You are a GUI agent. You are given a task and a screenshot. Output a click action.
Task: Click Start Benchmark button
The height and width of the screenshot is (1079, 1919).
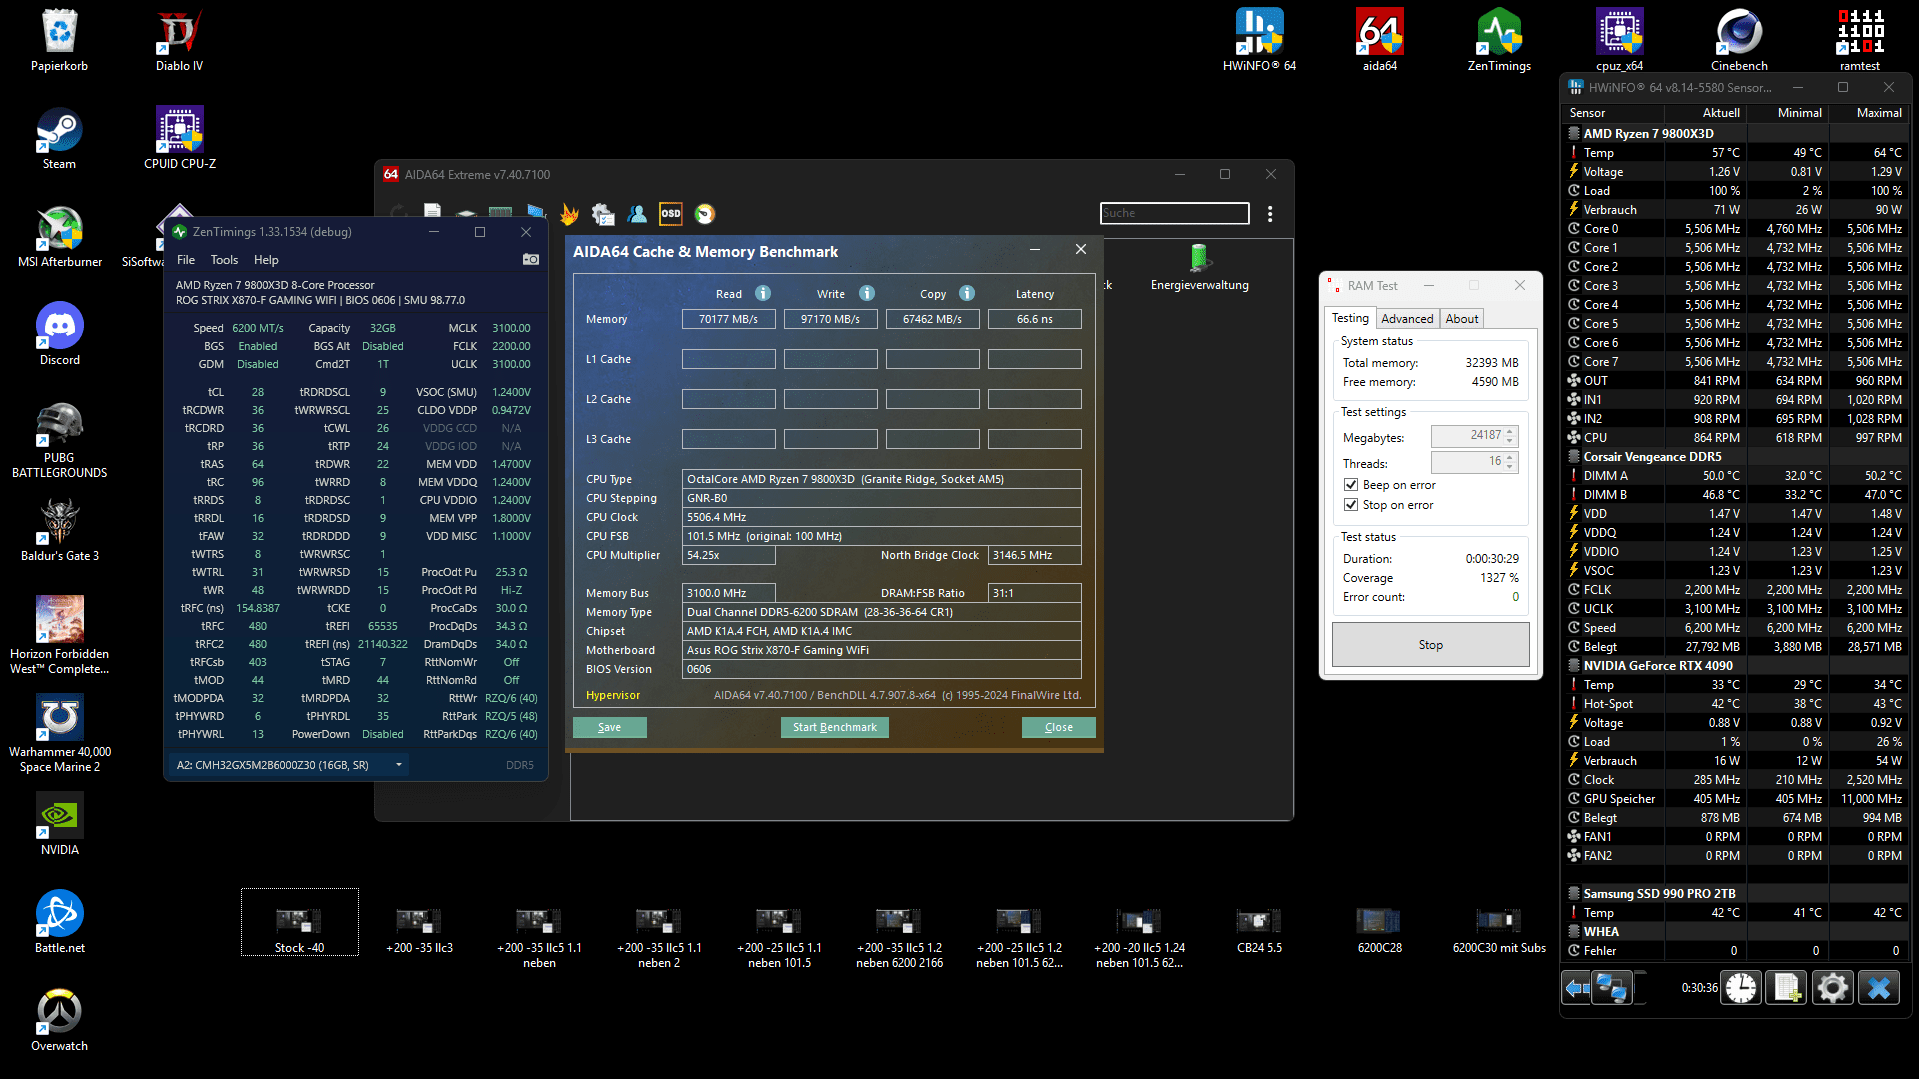(x=834, y=727)
